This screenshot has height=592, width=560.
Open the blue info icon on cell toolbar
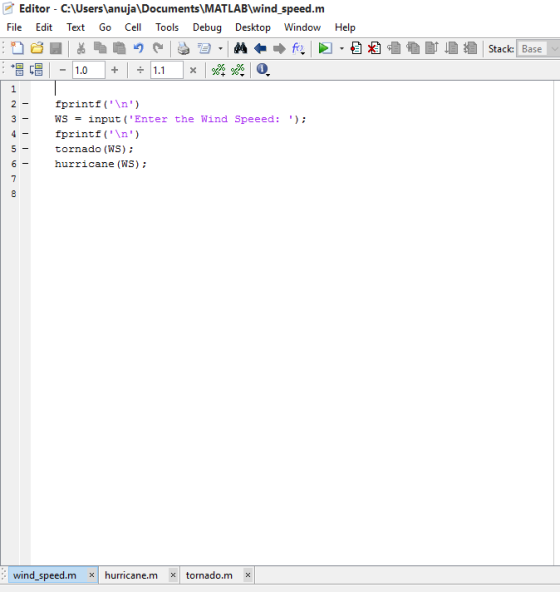point(262,69)
